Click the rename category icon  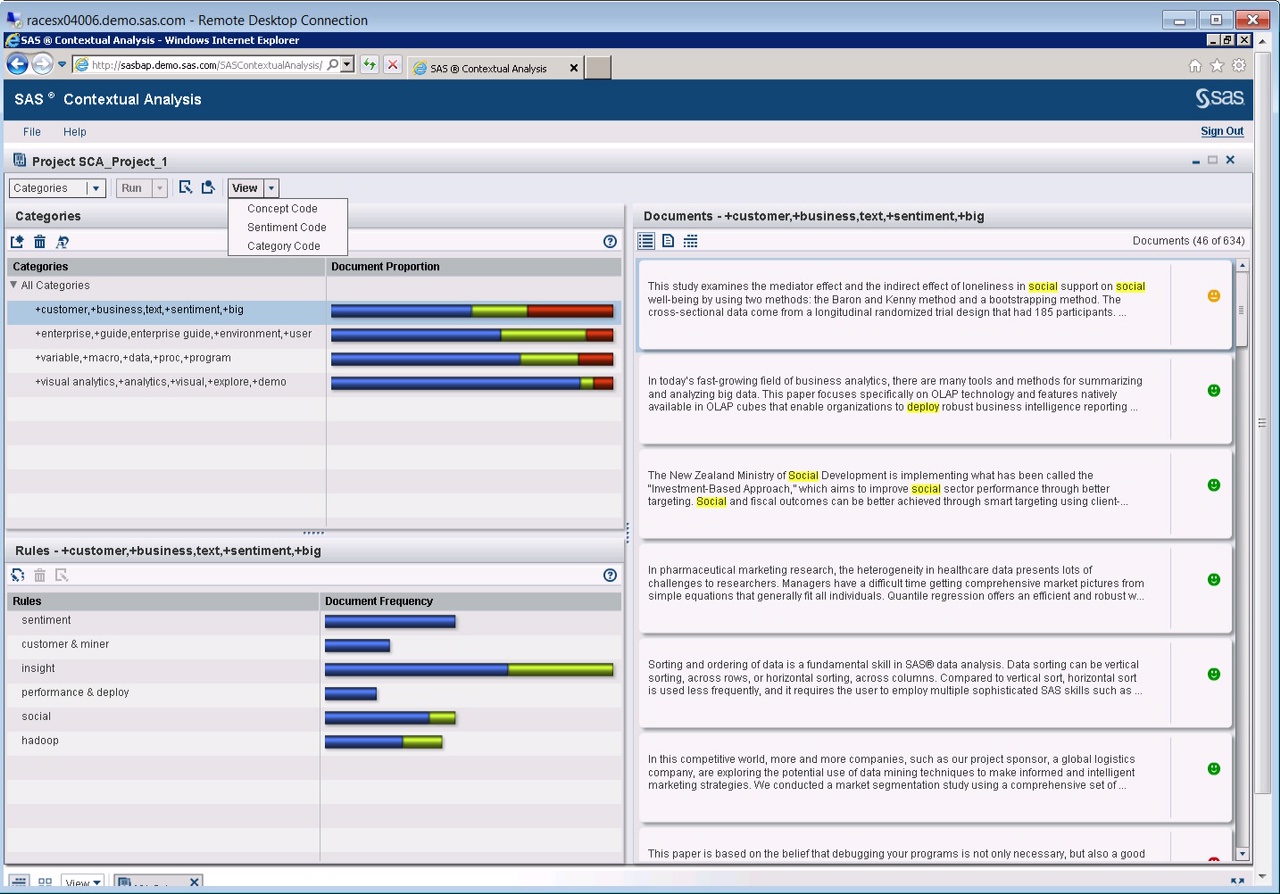(x=62, y=242)
